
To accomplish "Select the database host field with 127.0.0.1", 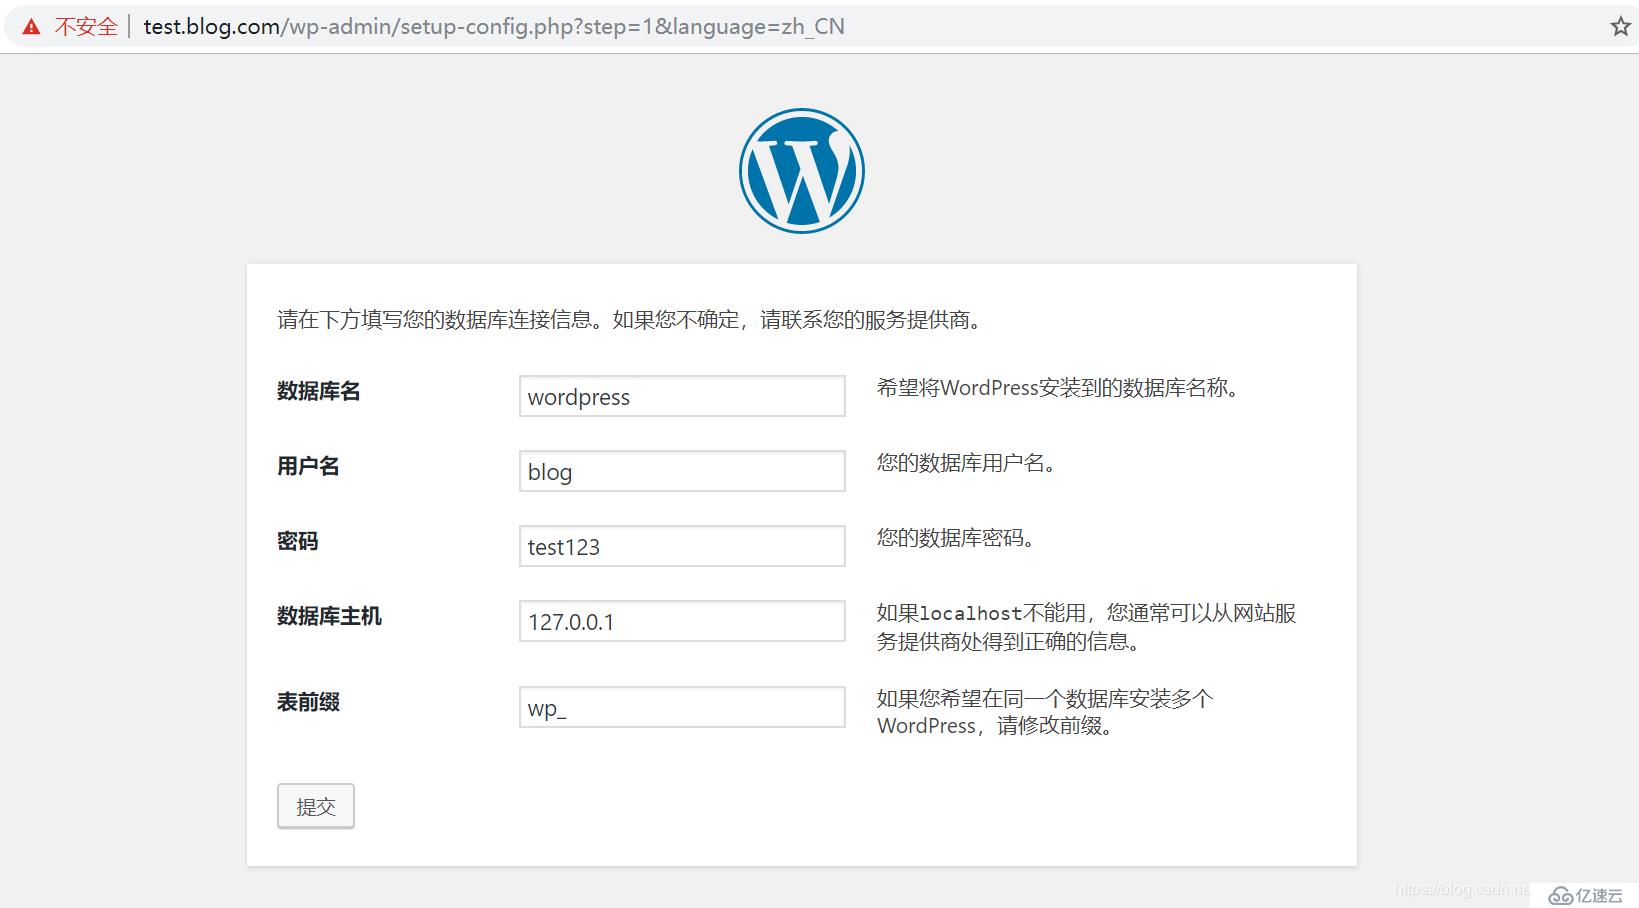I will [x=682, y=621].
